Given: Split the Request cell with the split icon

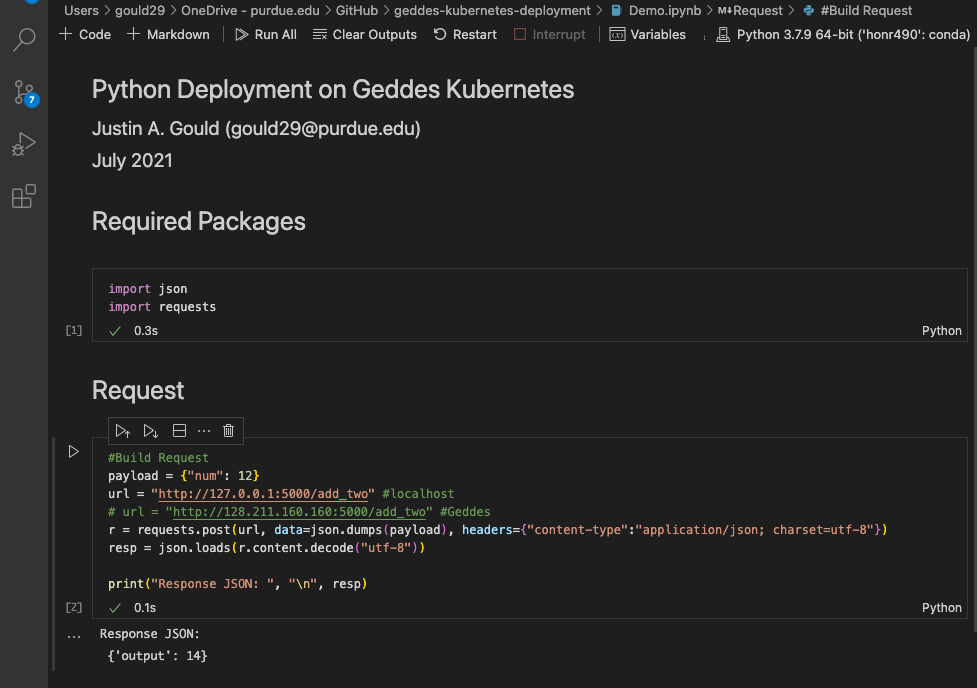Looking at the screenshot, I should [x=178, y=430].
